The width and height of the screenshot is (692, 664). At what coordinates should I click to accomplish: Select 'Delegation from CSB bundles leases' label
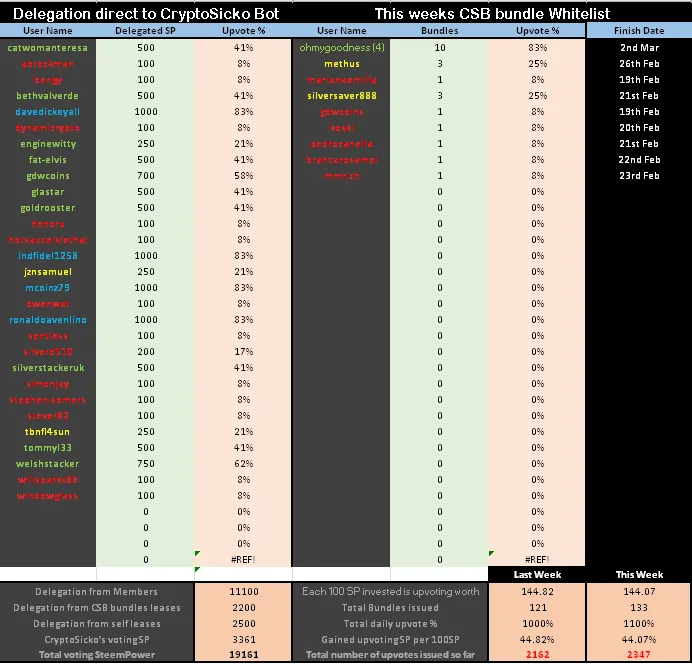pos(97,608)
